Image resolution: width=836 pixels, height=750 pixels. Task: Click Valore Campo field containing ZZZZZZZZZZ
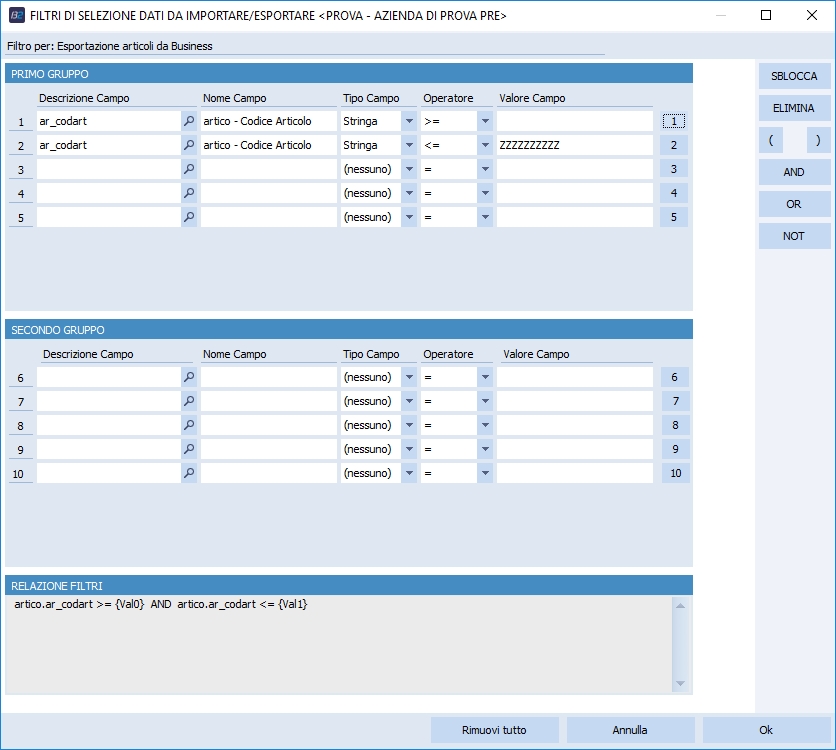coord(574,145)
